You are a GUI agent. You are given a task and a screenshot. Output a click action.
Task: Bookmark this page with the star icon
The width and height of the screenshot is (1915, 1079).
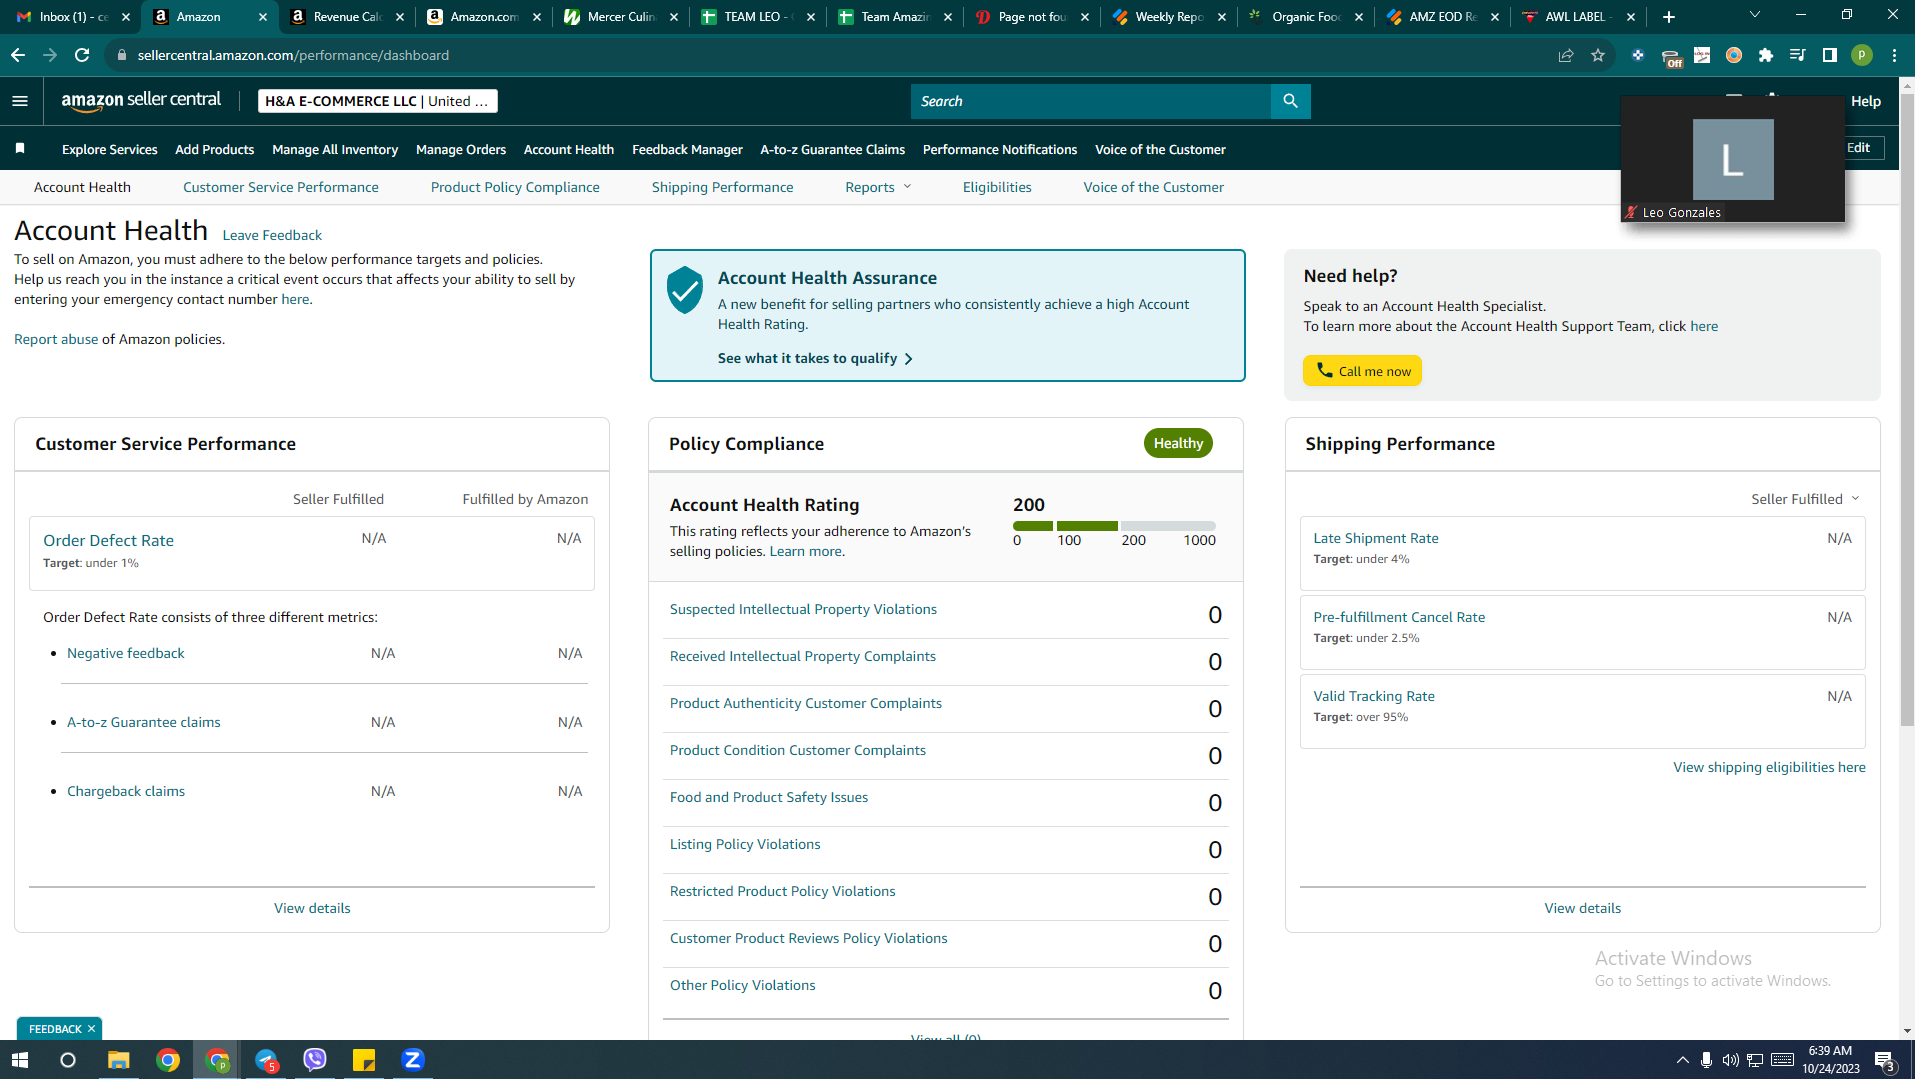pos(1598,55)
